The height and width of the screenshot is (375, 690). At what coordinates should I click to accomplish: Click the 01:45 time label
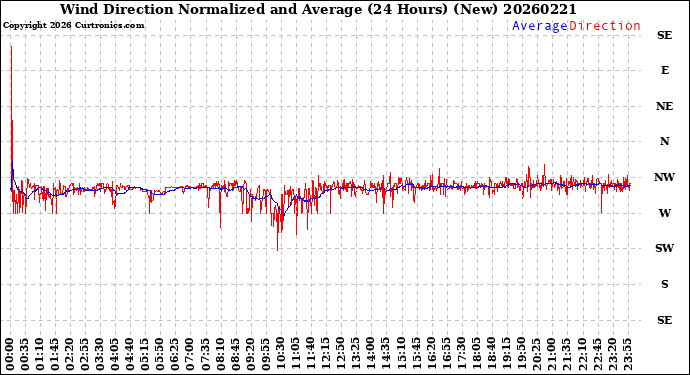coord(55,355)
